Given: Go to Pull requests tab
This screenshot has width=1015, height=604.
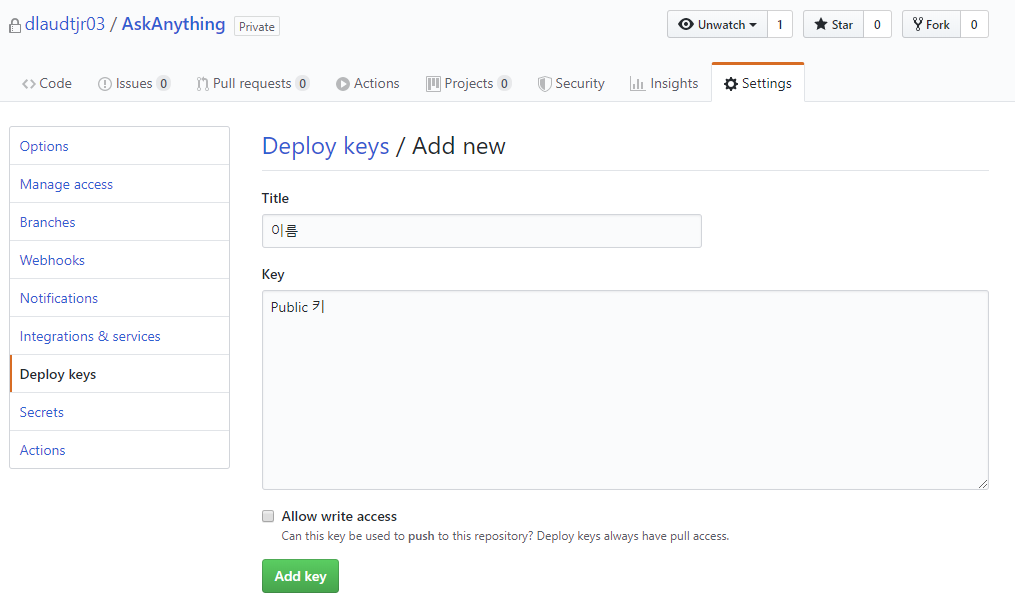Looking at the screenshot, I should [252, 84].
